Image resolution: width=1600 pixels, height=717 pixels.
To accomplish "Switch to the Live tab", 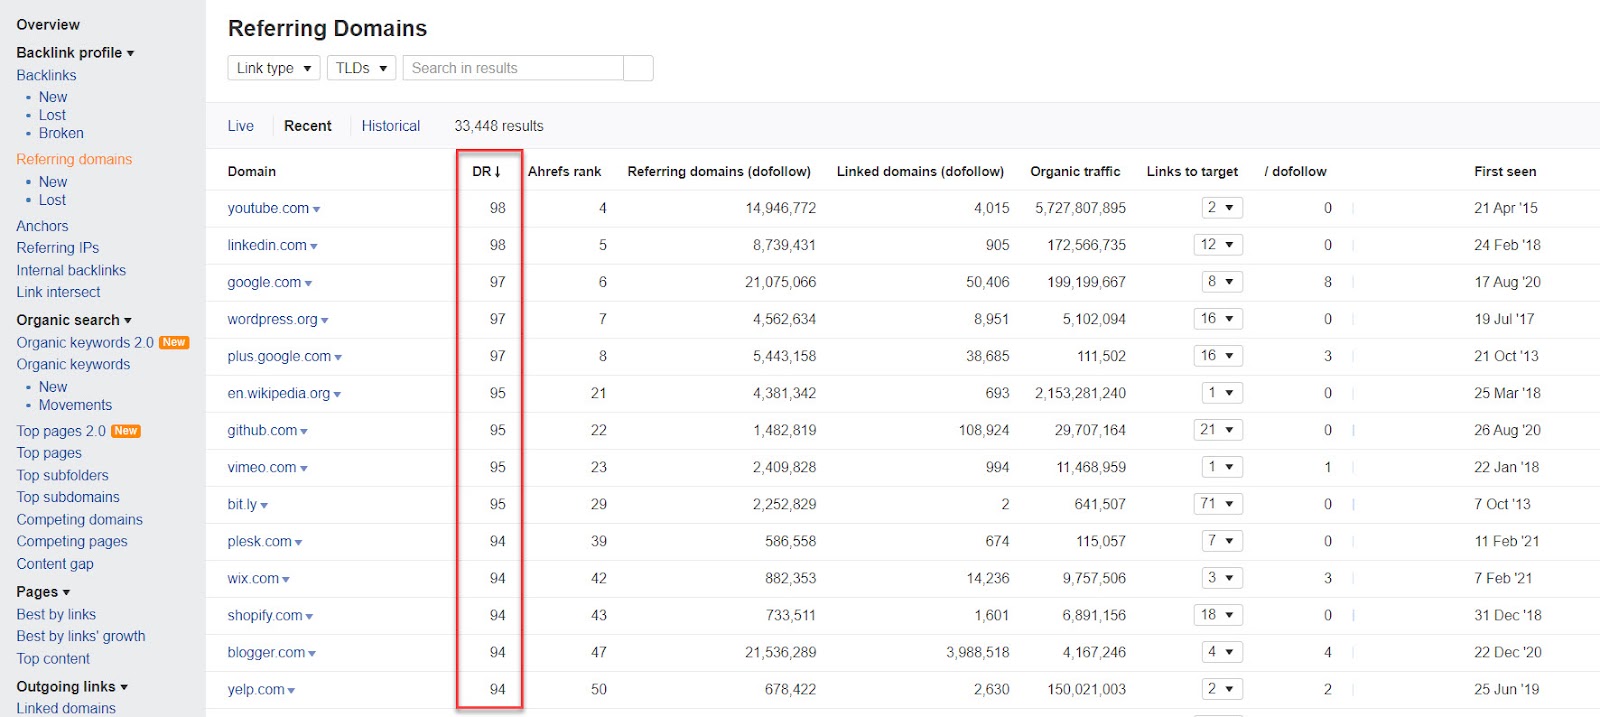I will [x=240, y=126].
